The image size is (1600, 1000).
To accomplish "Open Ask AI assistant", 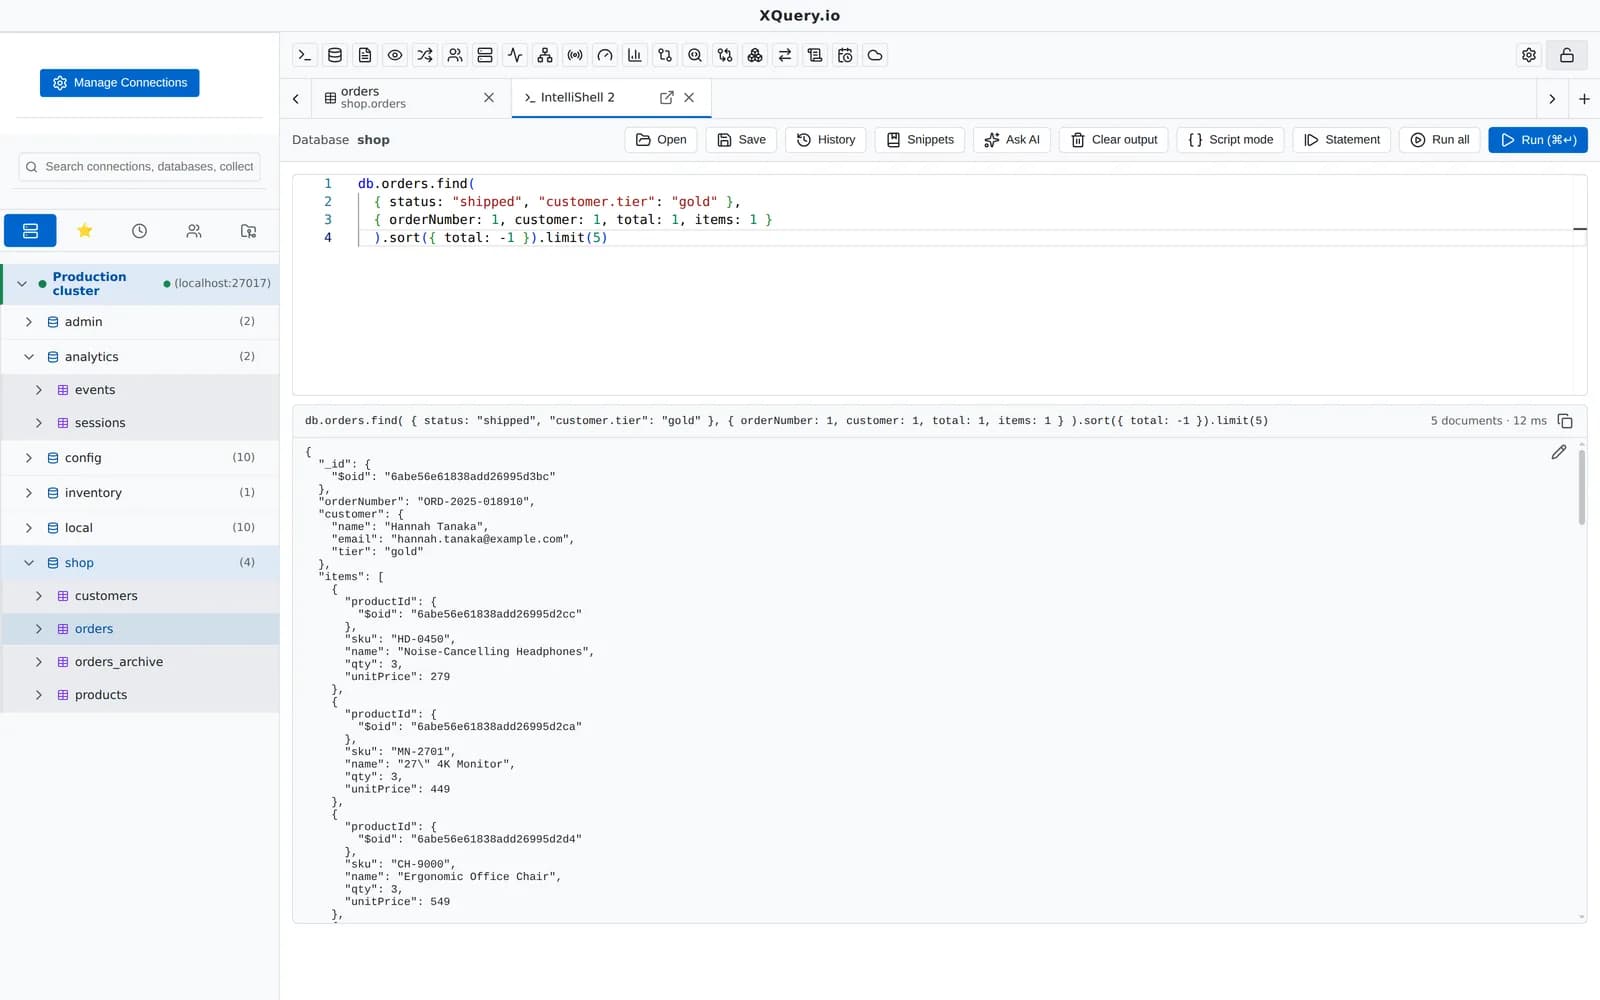I will point(1012,140).
